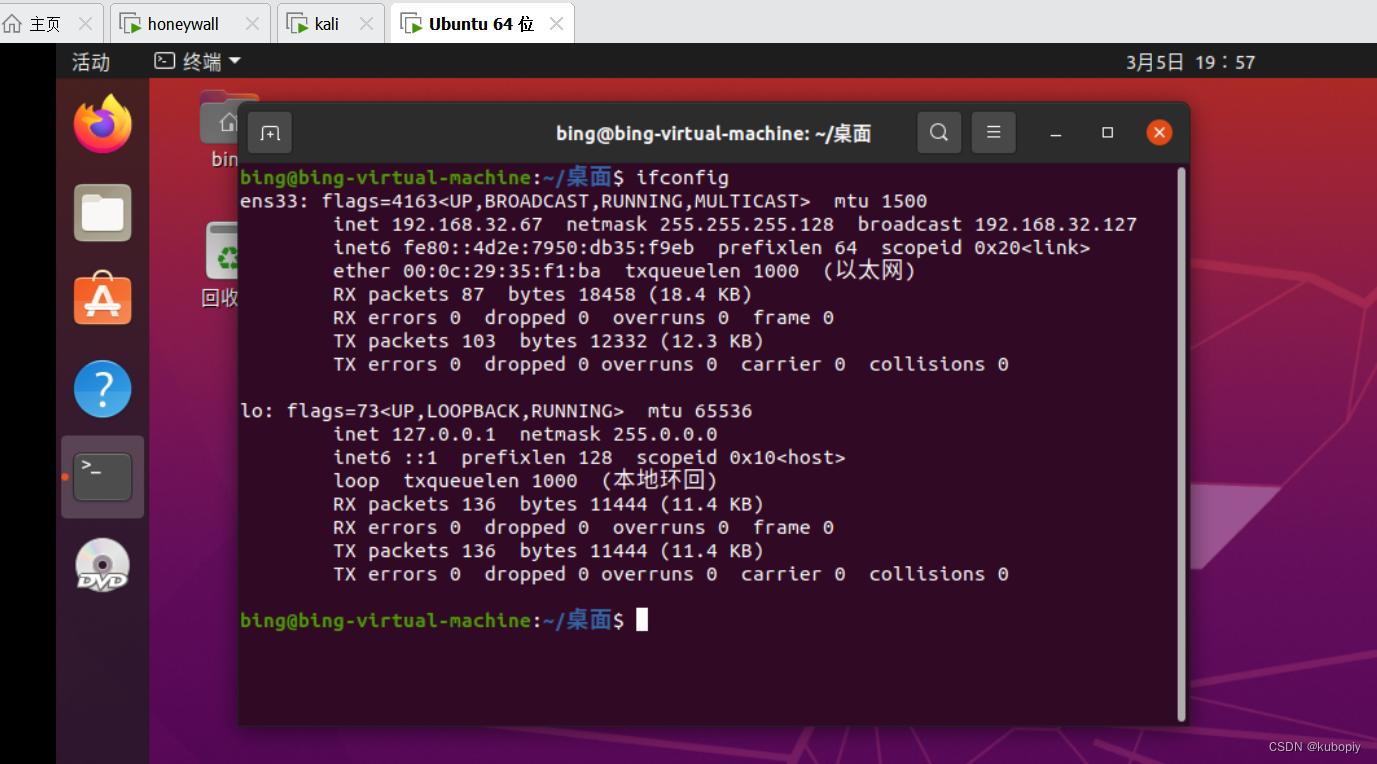1377x764 pixels.
Task: Close the Ubuntu 64 位 VM tab
Action: [557, 23]
